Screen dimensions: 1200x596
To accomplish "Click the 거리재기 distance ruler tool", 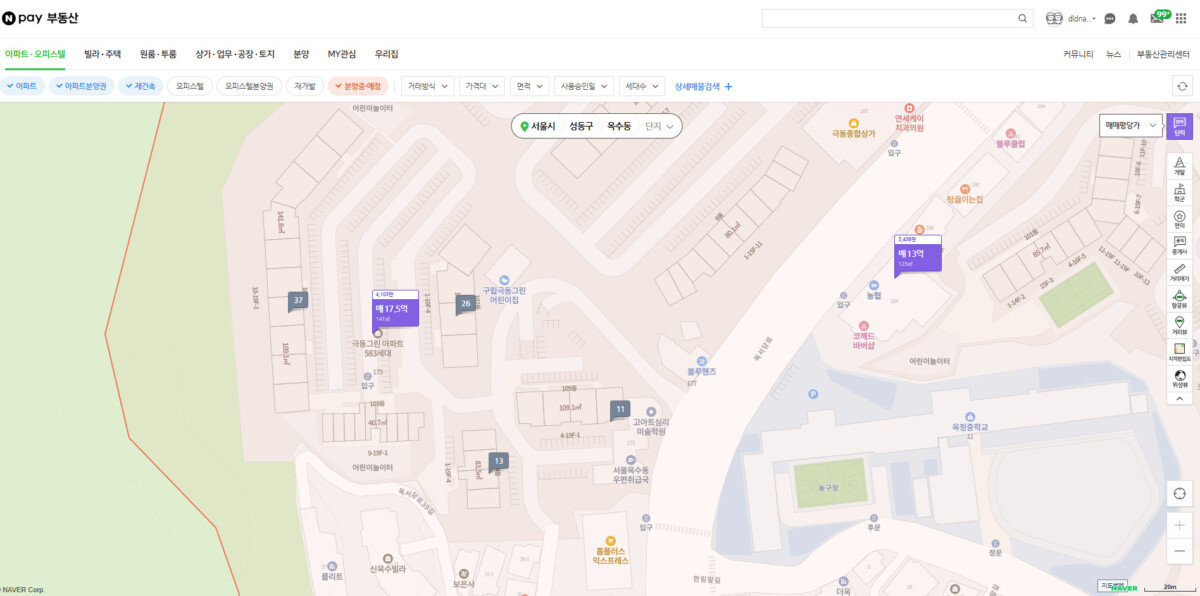I will (x=1179, y=273).
